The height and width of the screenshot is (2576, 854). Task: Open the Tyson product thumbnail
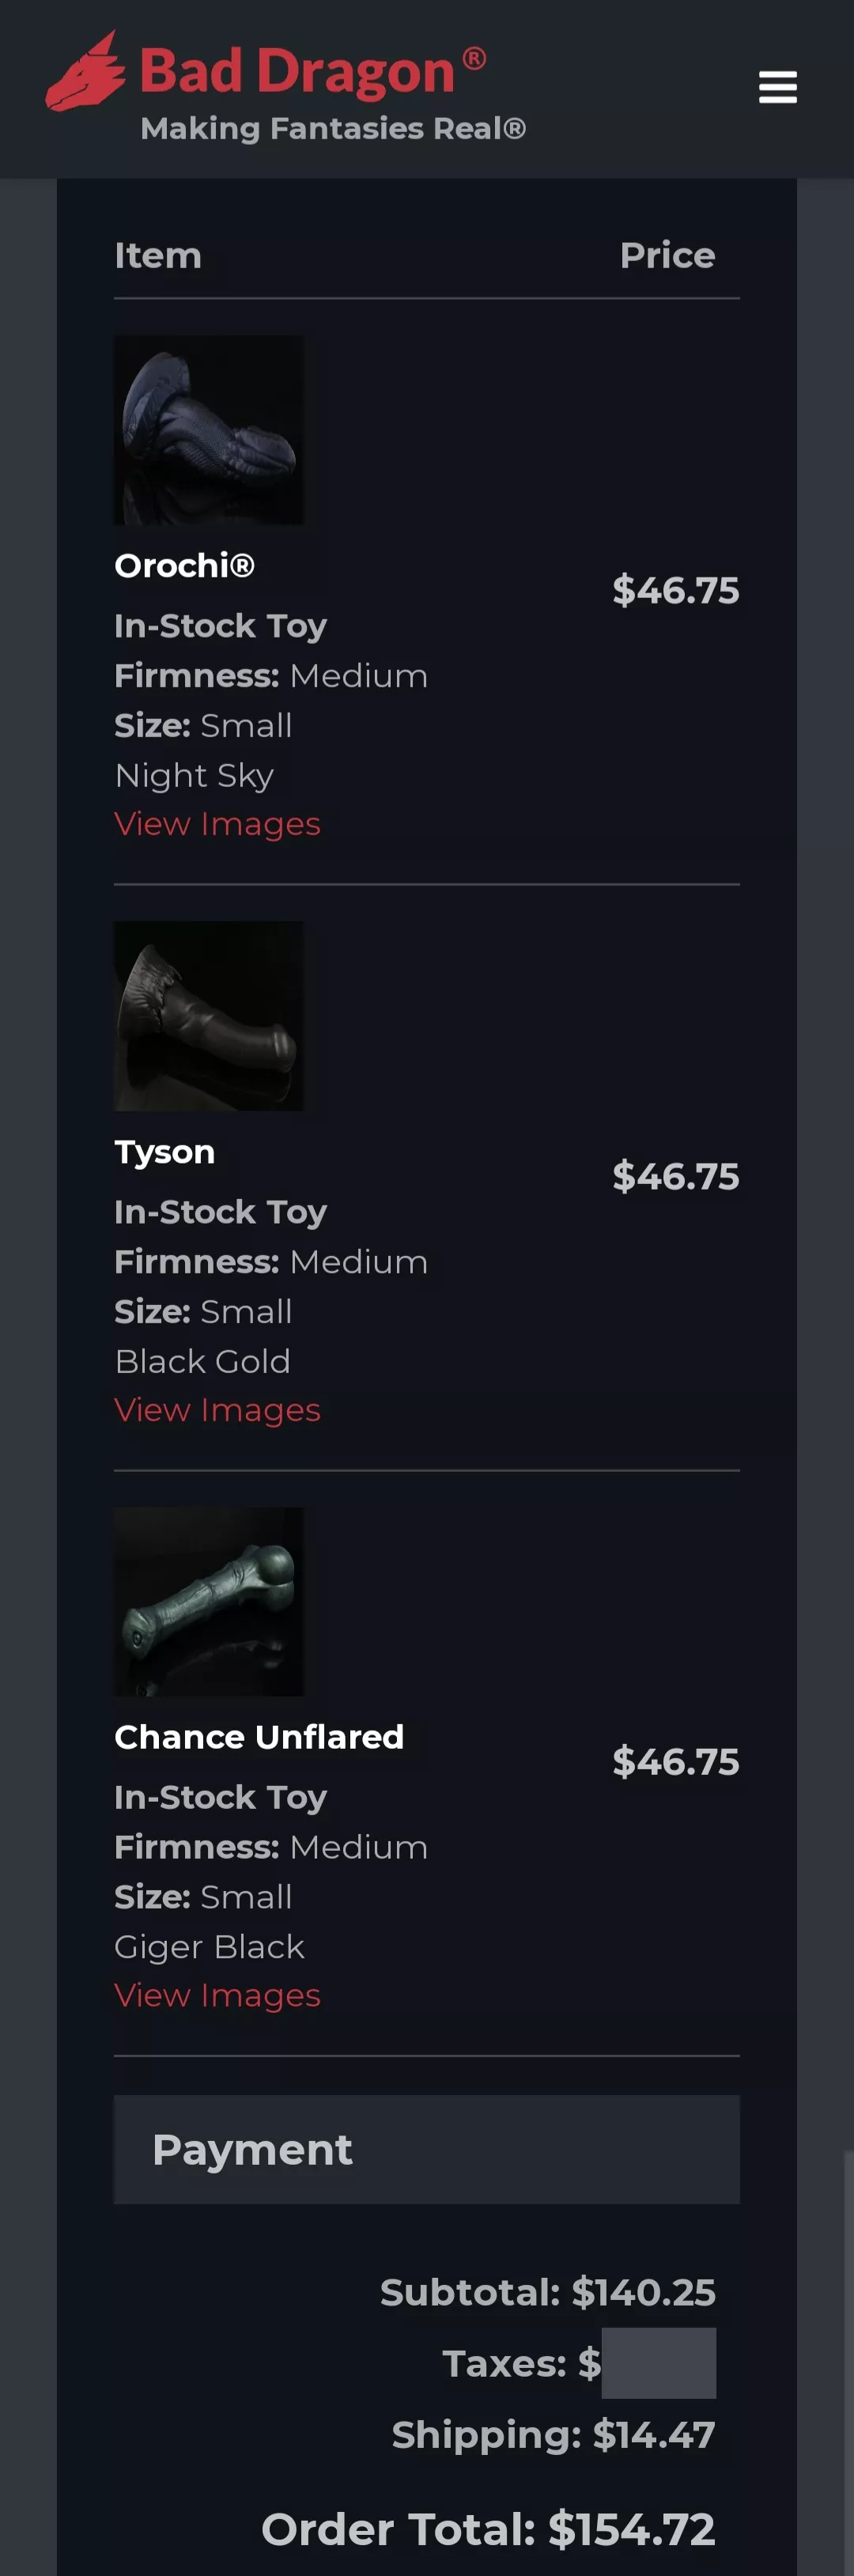(x=209, y=1015)
